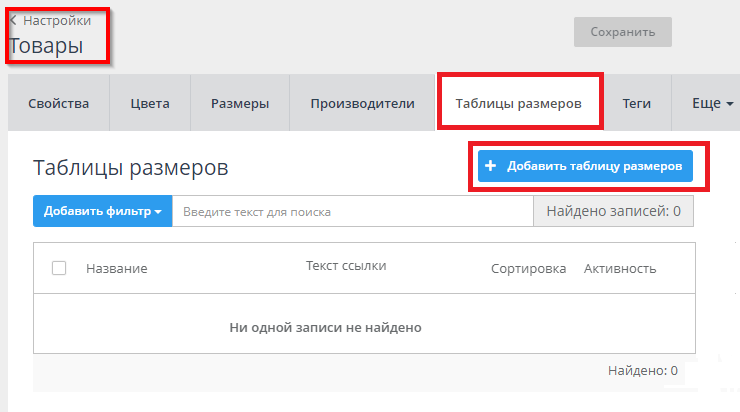Select the Производители tab
Viewport: 740px width, 412px height.
(362, 103)
